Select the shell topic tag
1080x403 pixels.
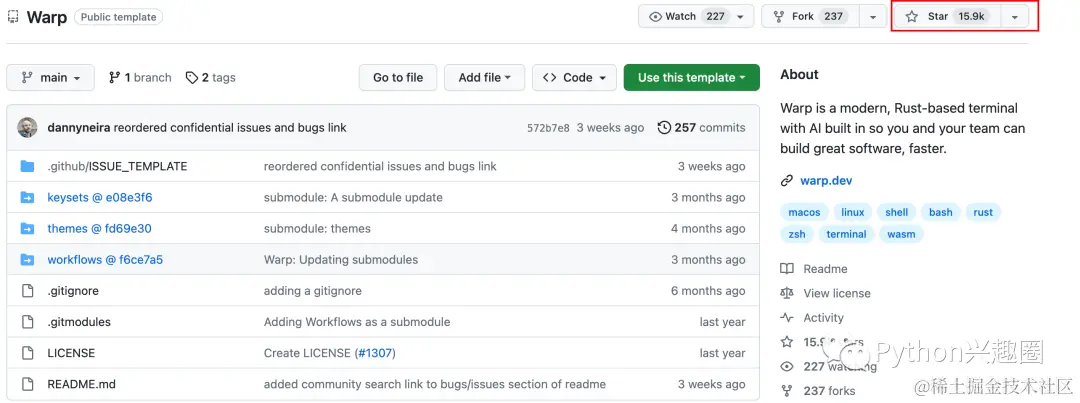(897, 213)
